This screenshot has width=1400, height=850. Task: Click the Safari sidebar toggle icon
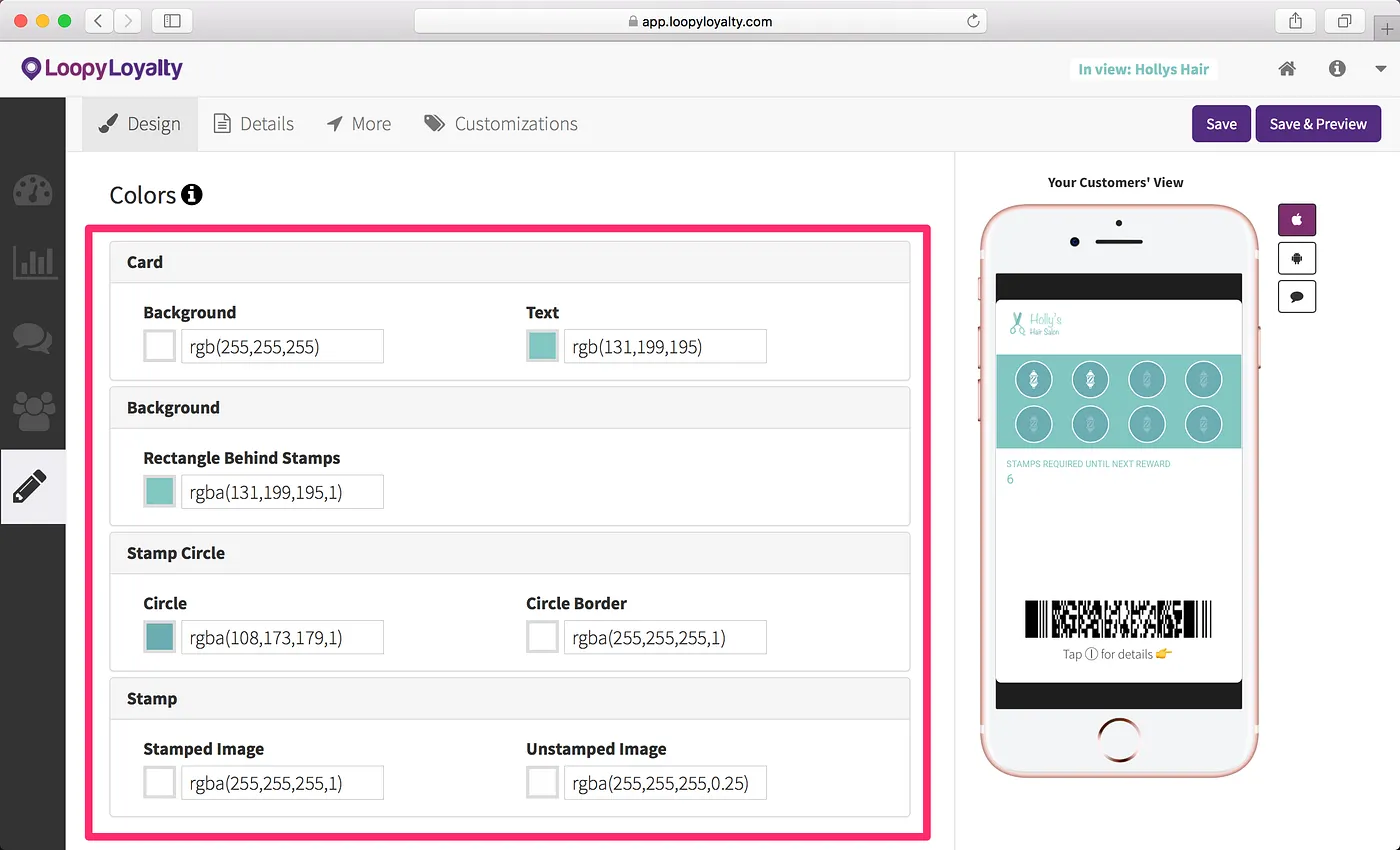pos(172,20)
